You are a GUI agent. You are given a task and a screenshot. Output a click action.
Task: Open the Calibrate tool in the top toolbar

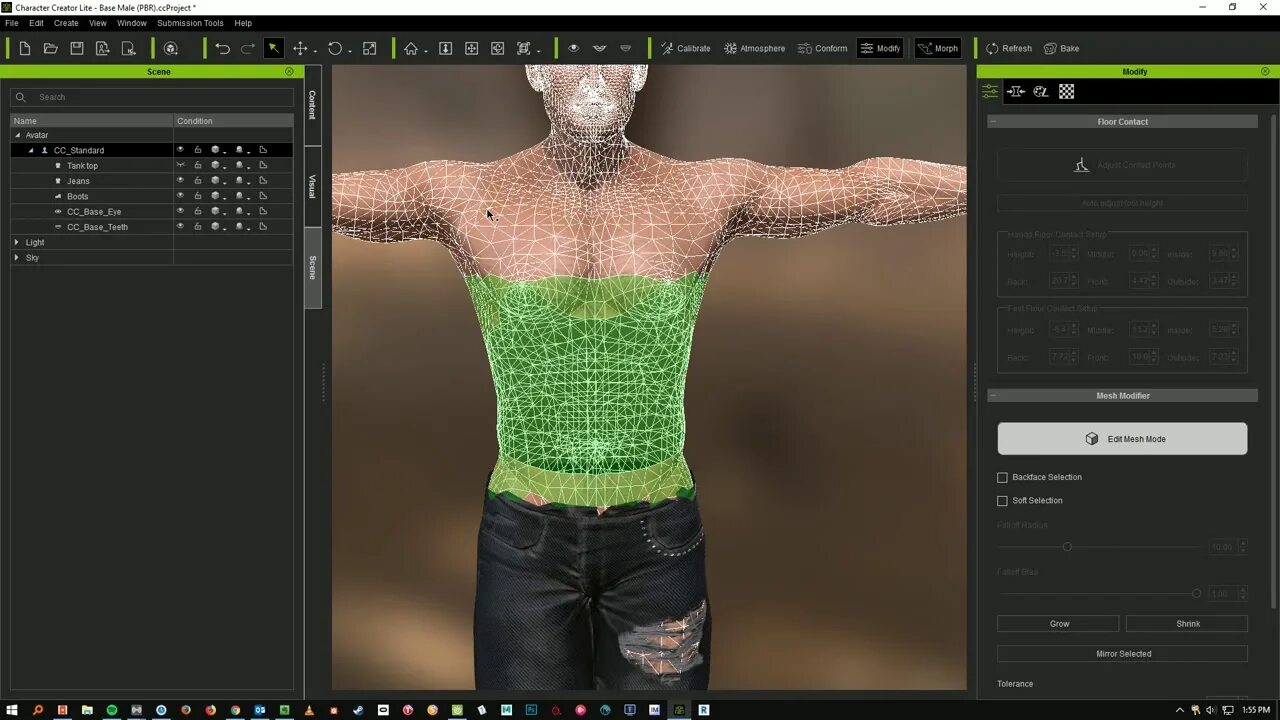686,48
